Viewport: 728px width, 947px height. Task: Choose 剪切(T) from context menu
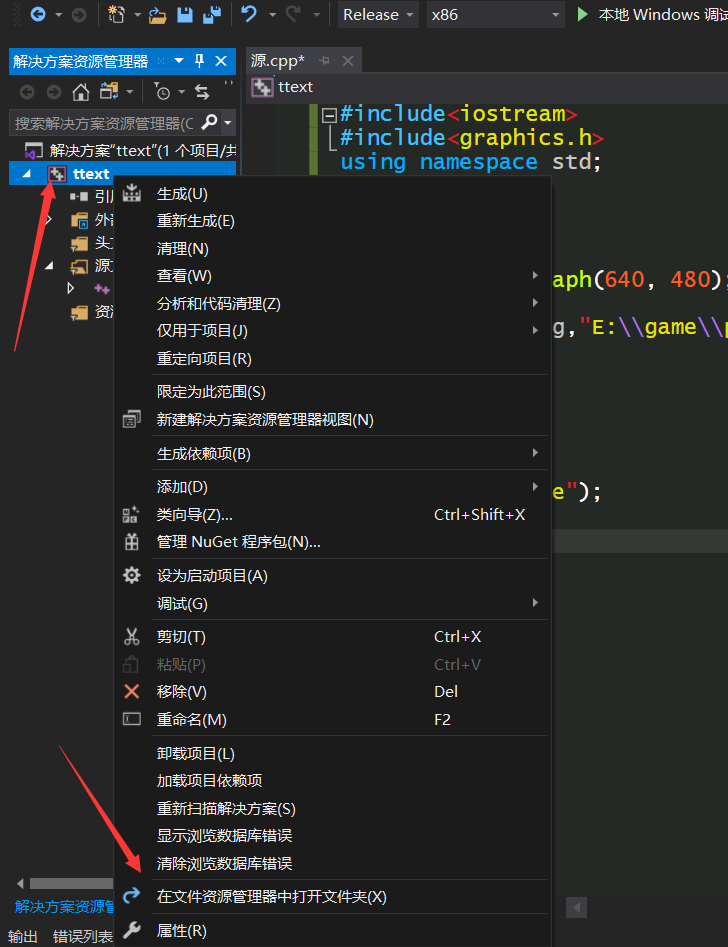pyautogui.click(x=332, y=637)
